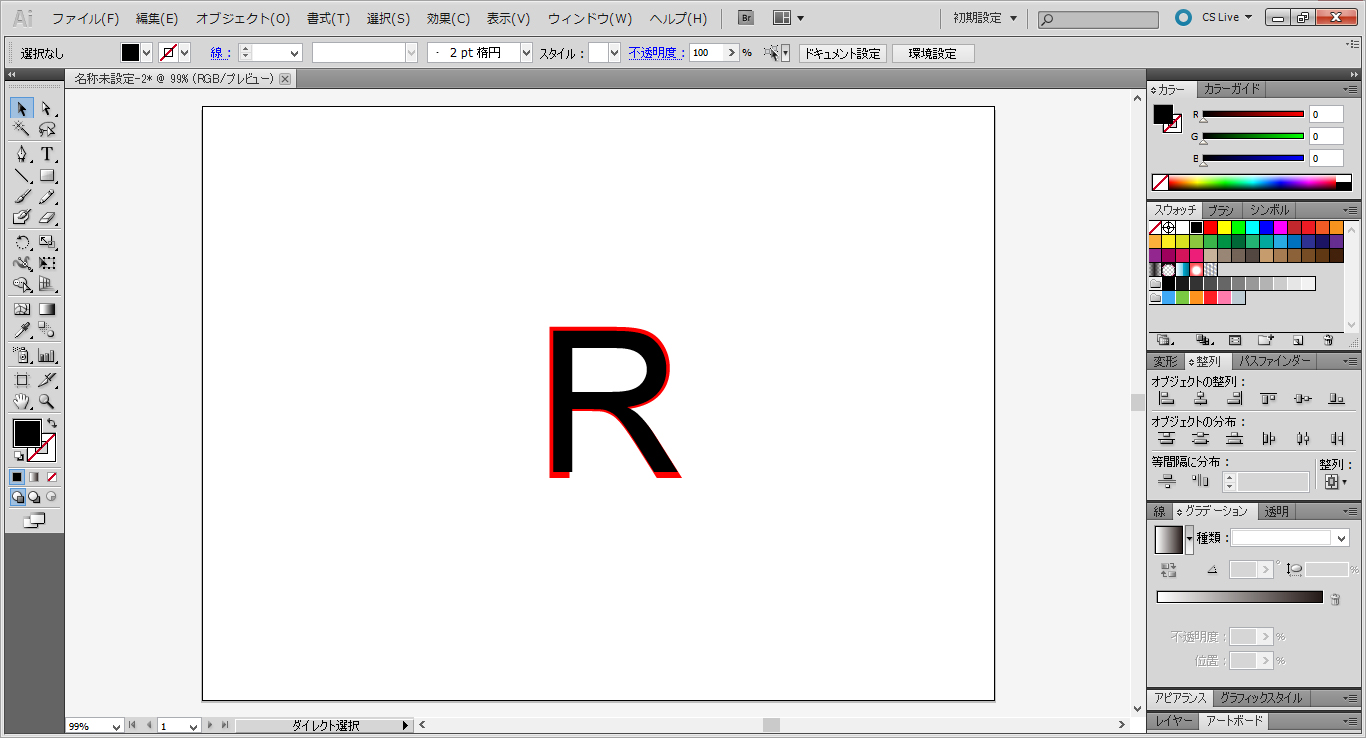Swap fill and stroke colors
The height and width of the screenshot is (738, 1366).
(x=52, y=424)
